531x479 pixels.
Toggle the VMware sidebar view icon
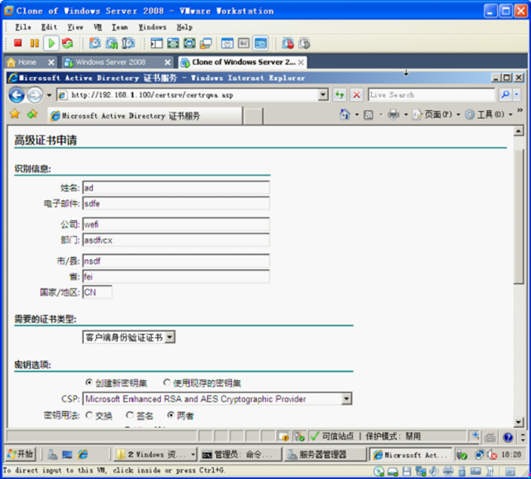coord(156,43)
